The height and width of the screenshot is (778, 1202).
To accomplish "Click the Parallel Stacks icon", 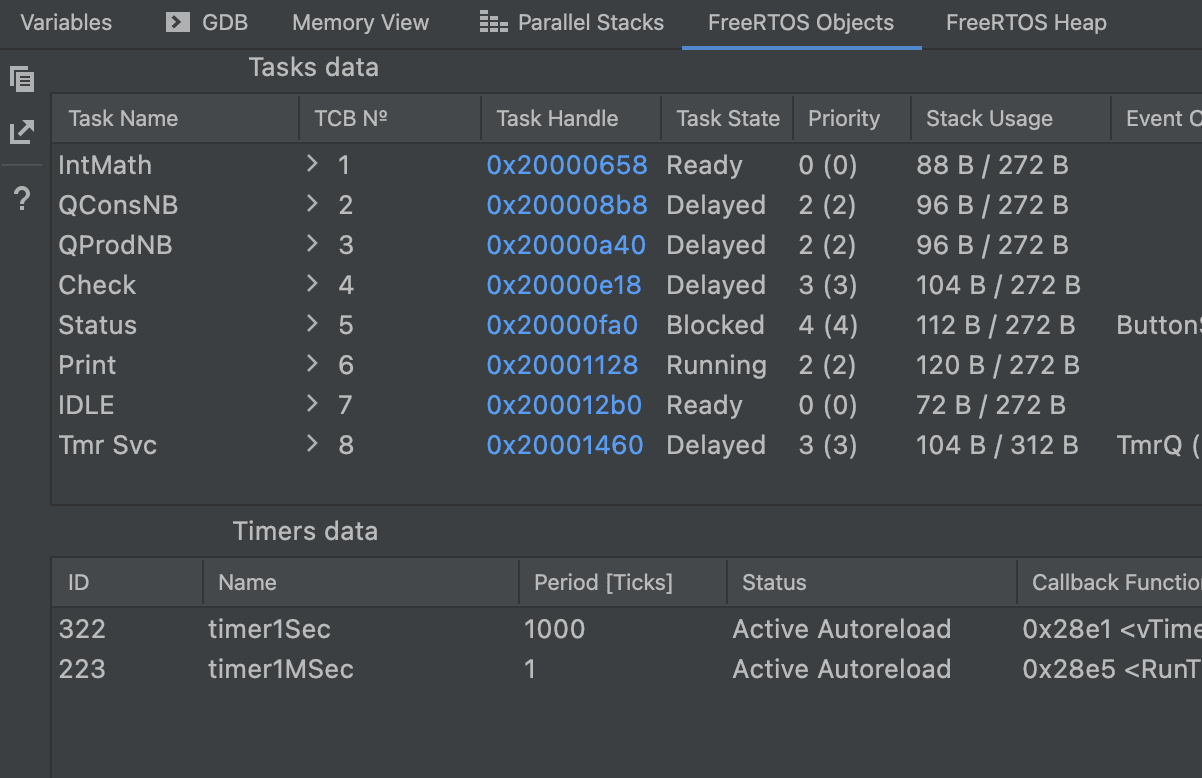I will click(x=493, y=22).
